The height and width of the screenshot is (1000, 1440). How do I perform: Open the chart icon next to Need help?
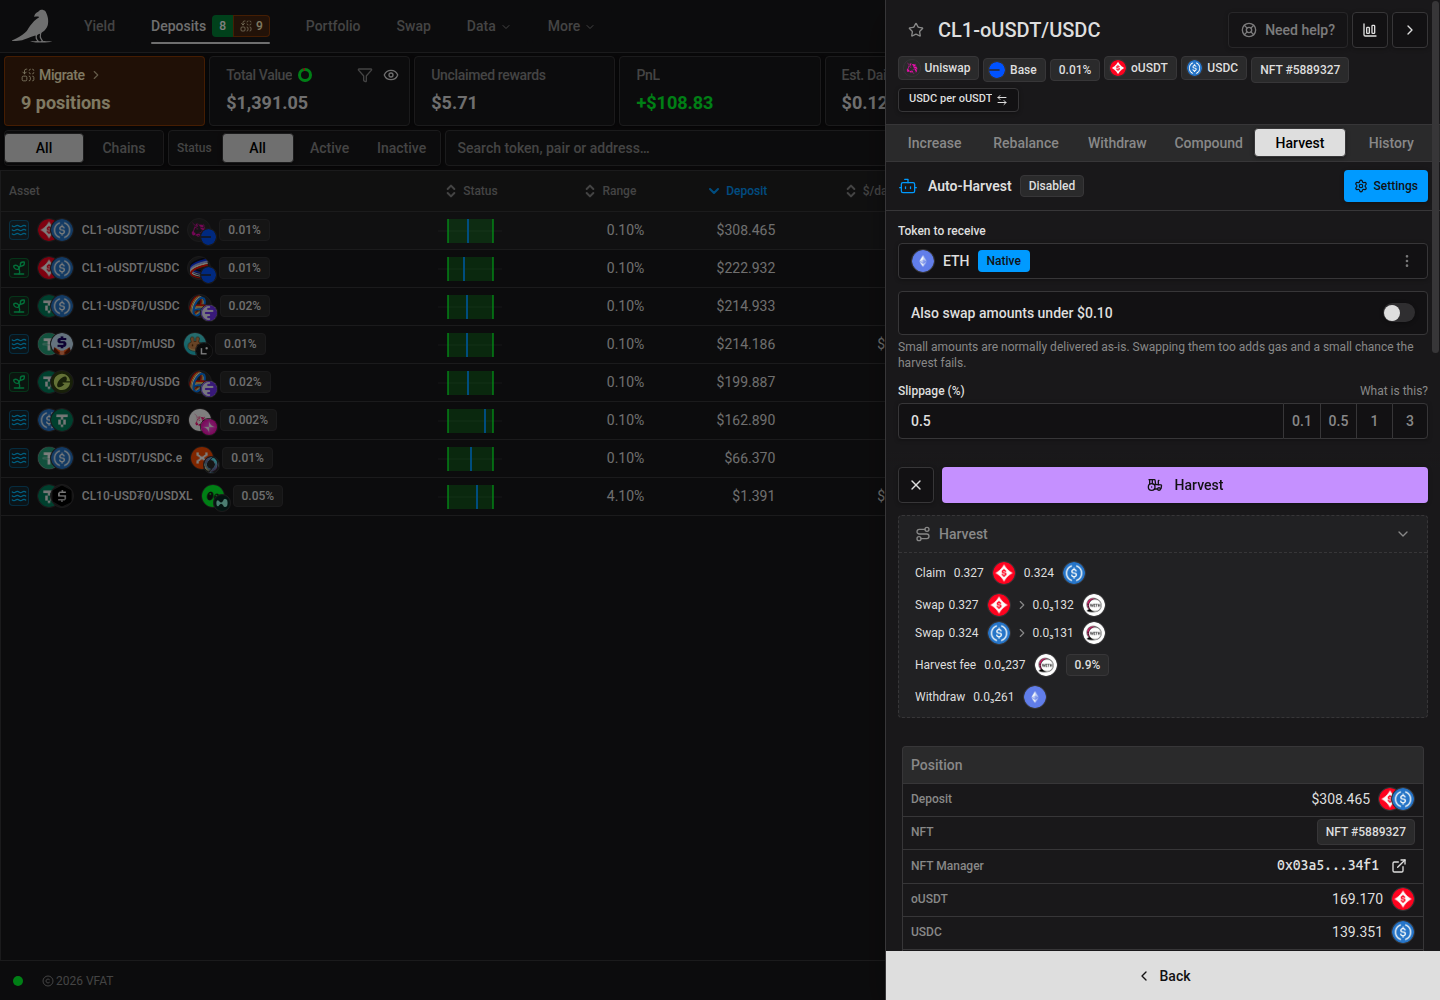(x=1370, y=30)
